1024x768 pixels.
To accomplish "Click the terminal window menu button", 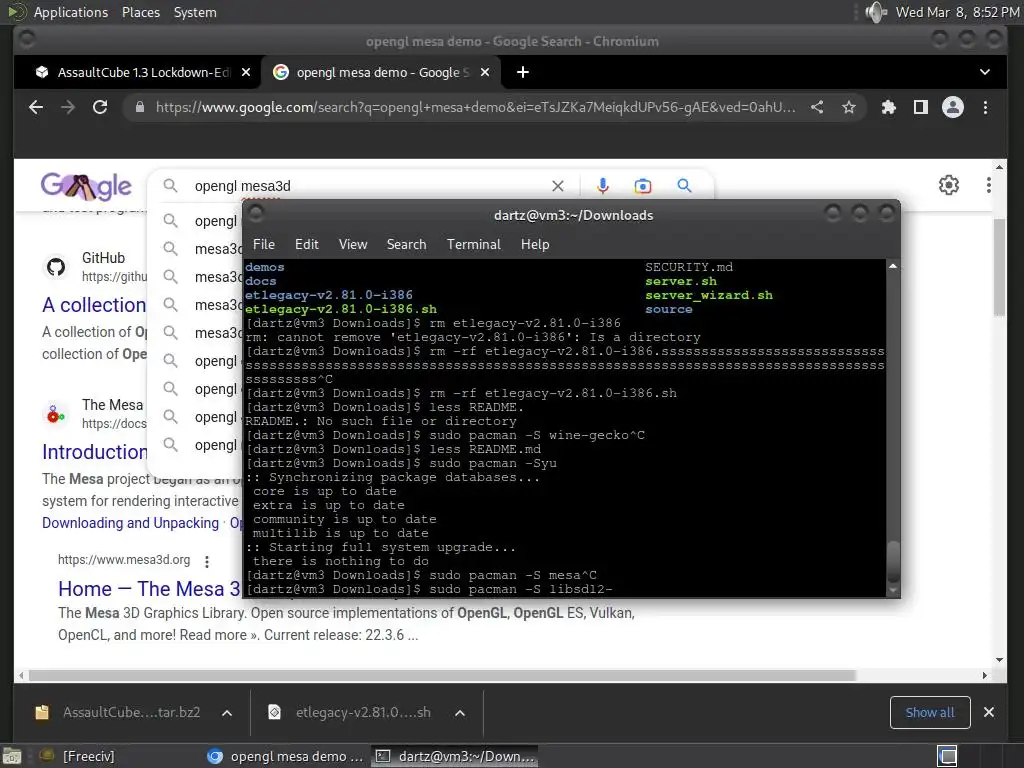I will (256, 212).
